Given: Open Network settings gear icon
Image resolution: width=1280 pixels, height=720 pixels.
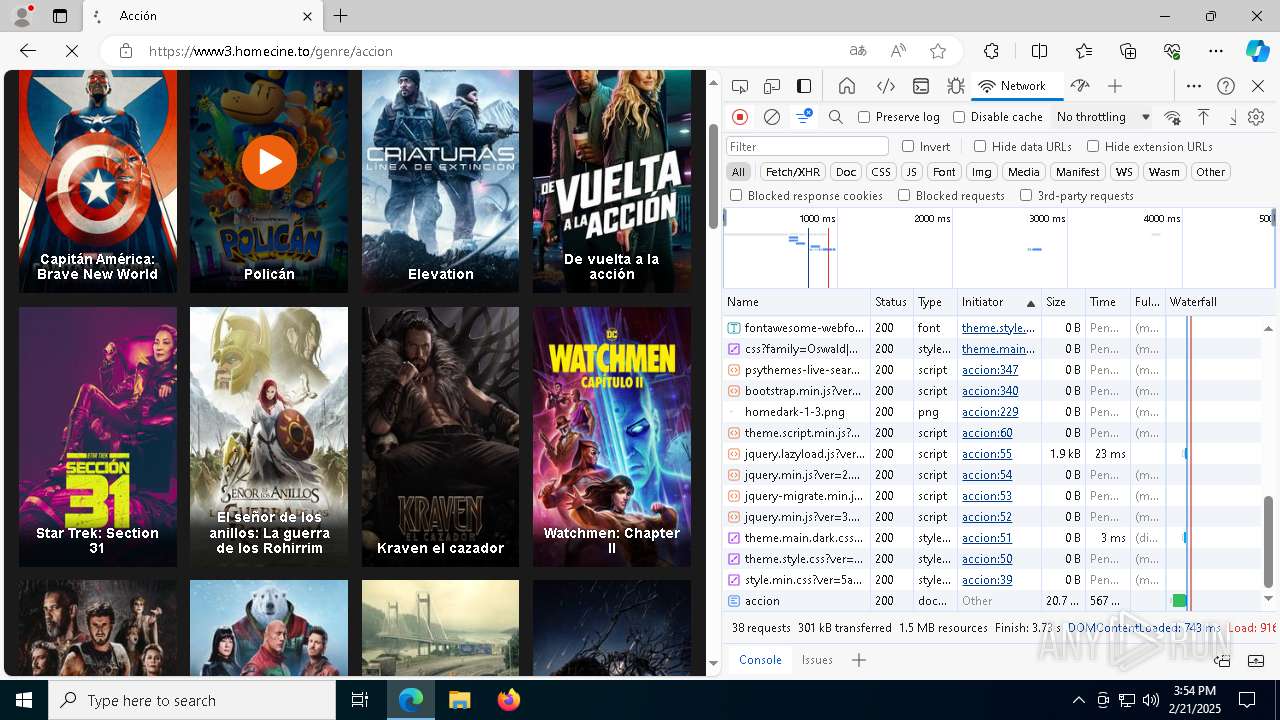Looking at the screenshot, I should click(1256, 117).
